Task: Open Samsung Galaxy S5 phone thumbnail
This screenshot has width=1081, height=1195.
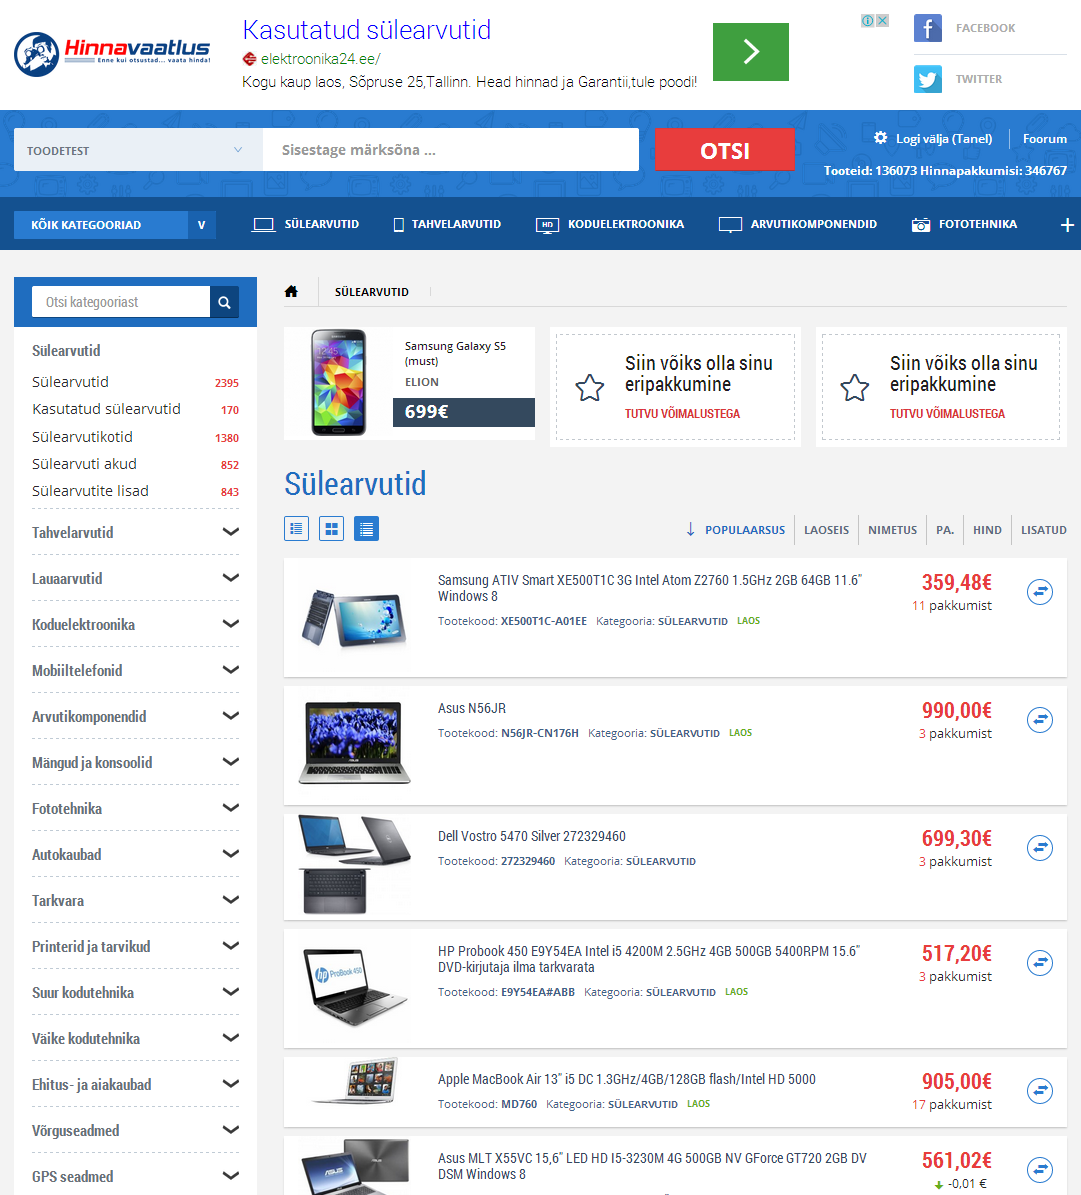Action: [x=338, y=383]
